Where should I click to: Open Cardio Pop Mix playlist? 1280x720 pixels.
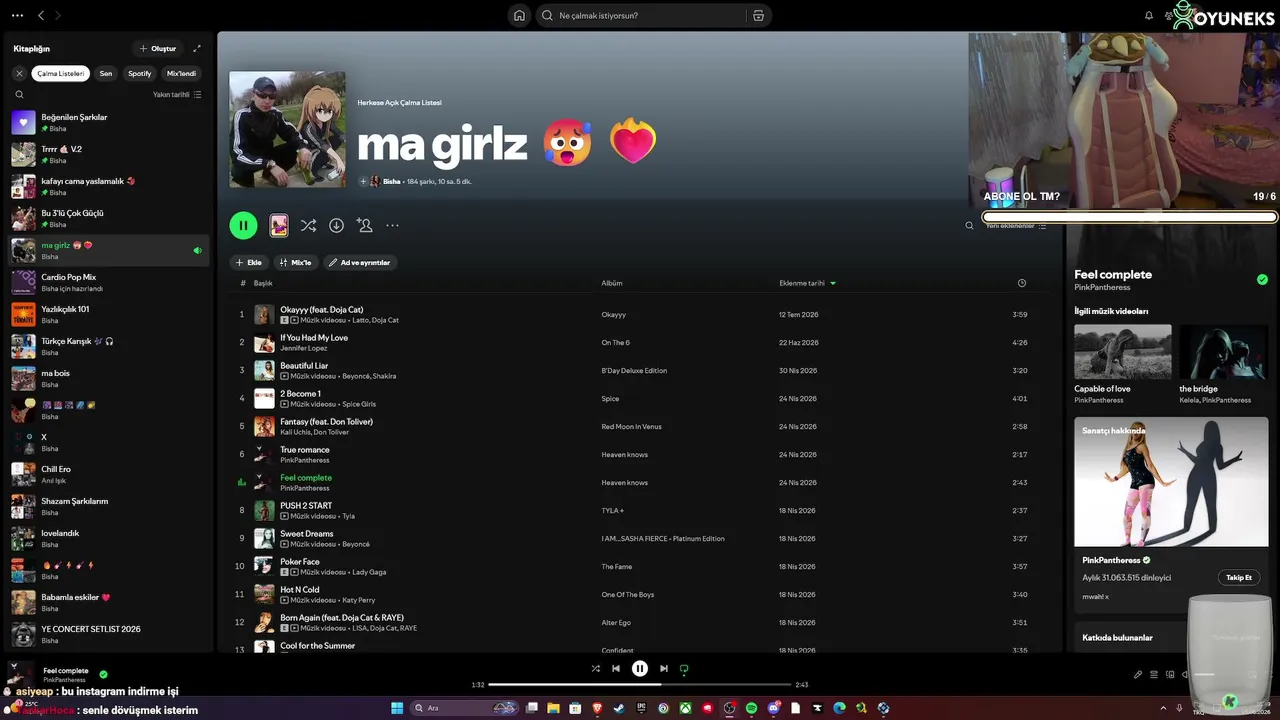(110, 282)
